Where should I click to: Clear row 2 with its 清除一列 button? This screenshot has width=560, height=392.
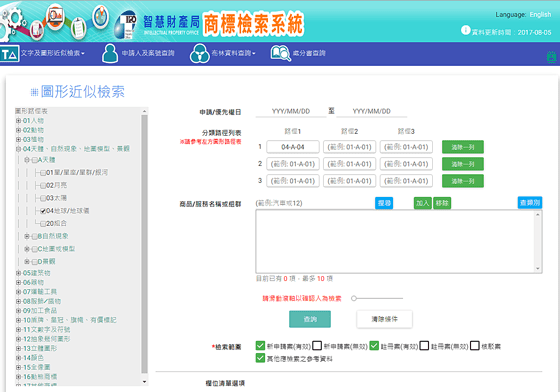[x=463, y=164]
